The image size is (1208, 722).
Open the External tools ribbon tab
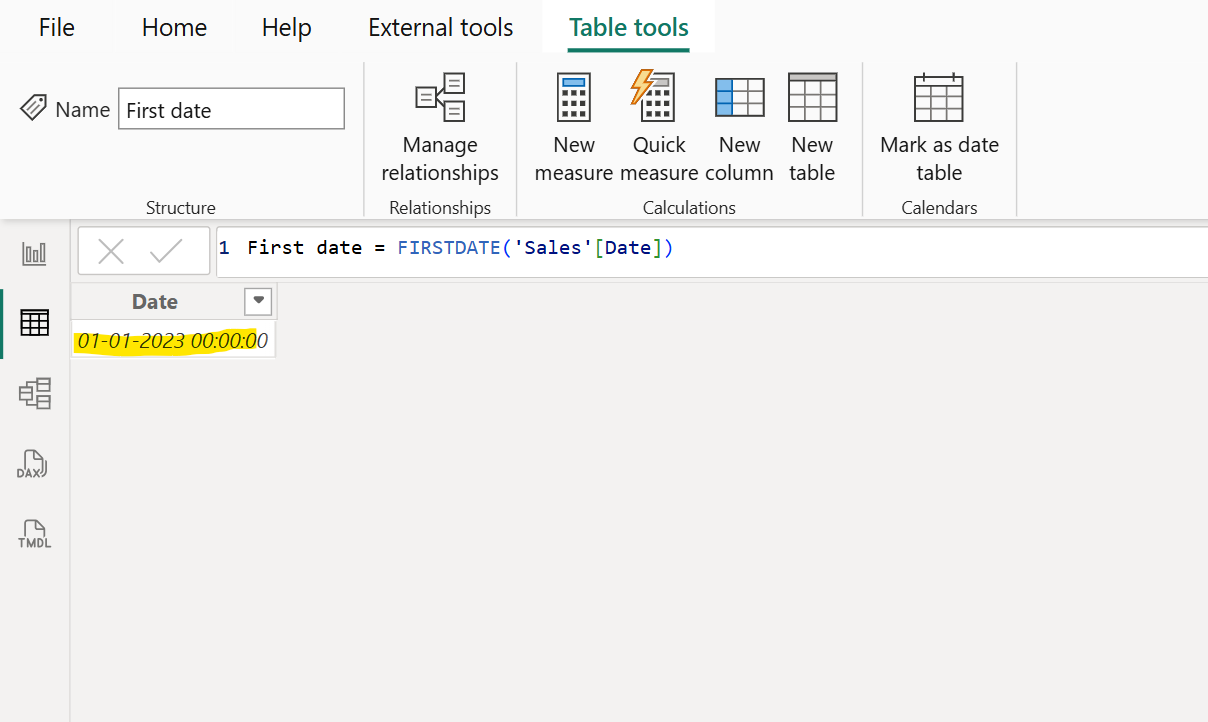coord(440,27)
